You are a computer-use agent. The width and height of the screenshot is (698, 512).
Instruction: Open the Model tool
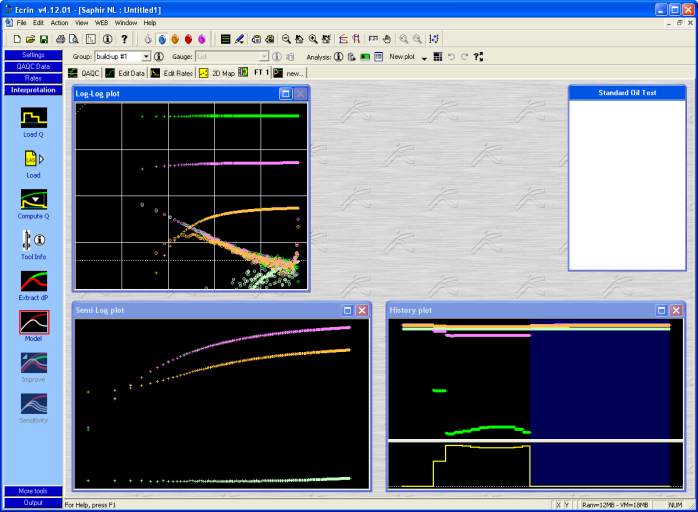click(x=33, y=322)
